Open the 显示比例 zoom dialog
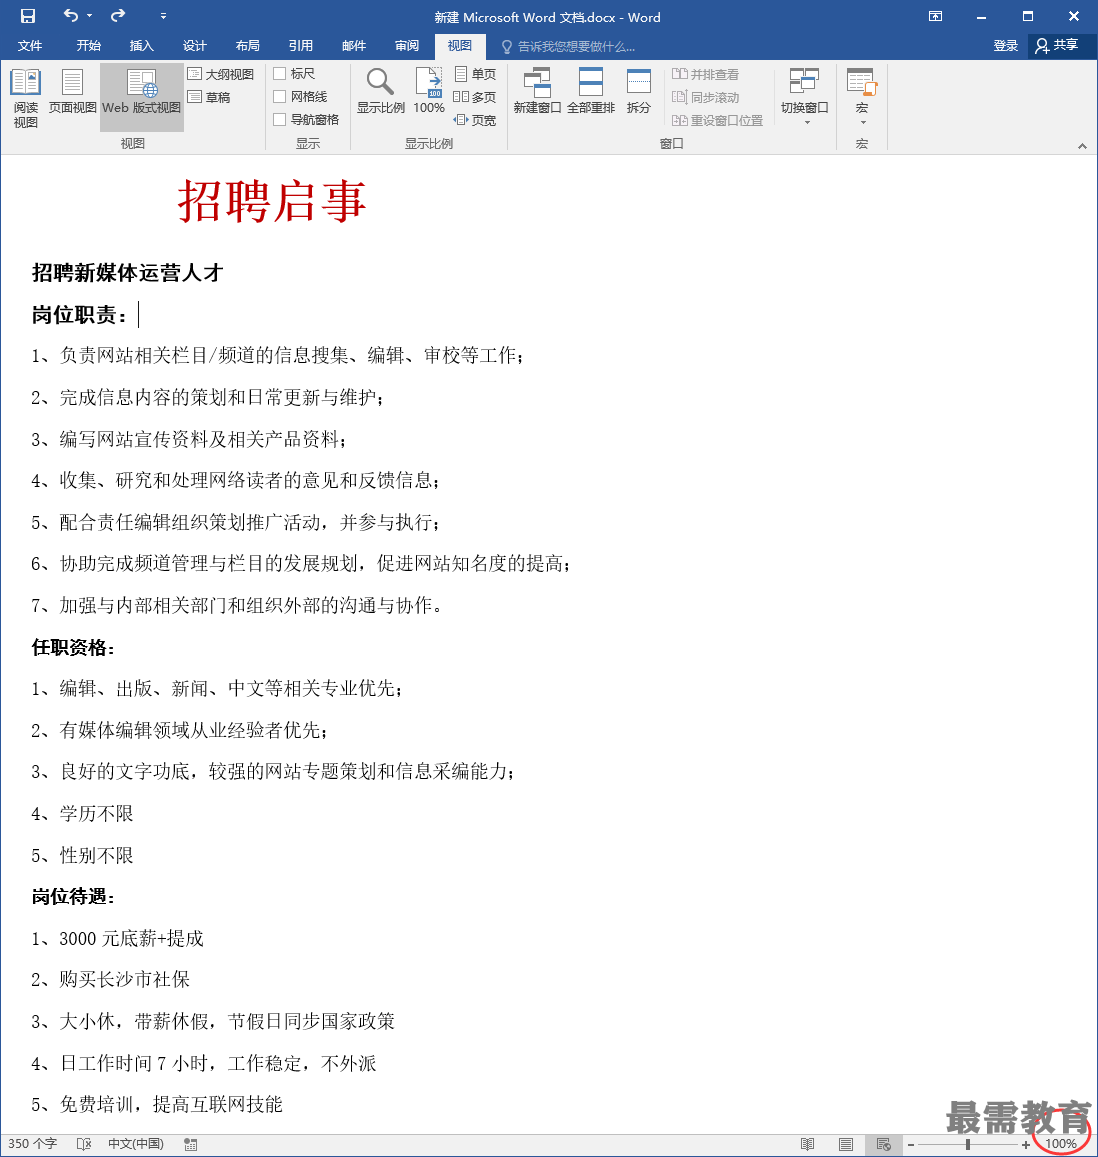Image resolution: width=1098 pixels, height=1157 pixels. tap(381, 91)
